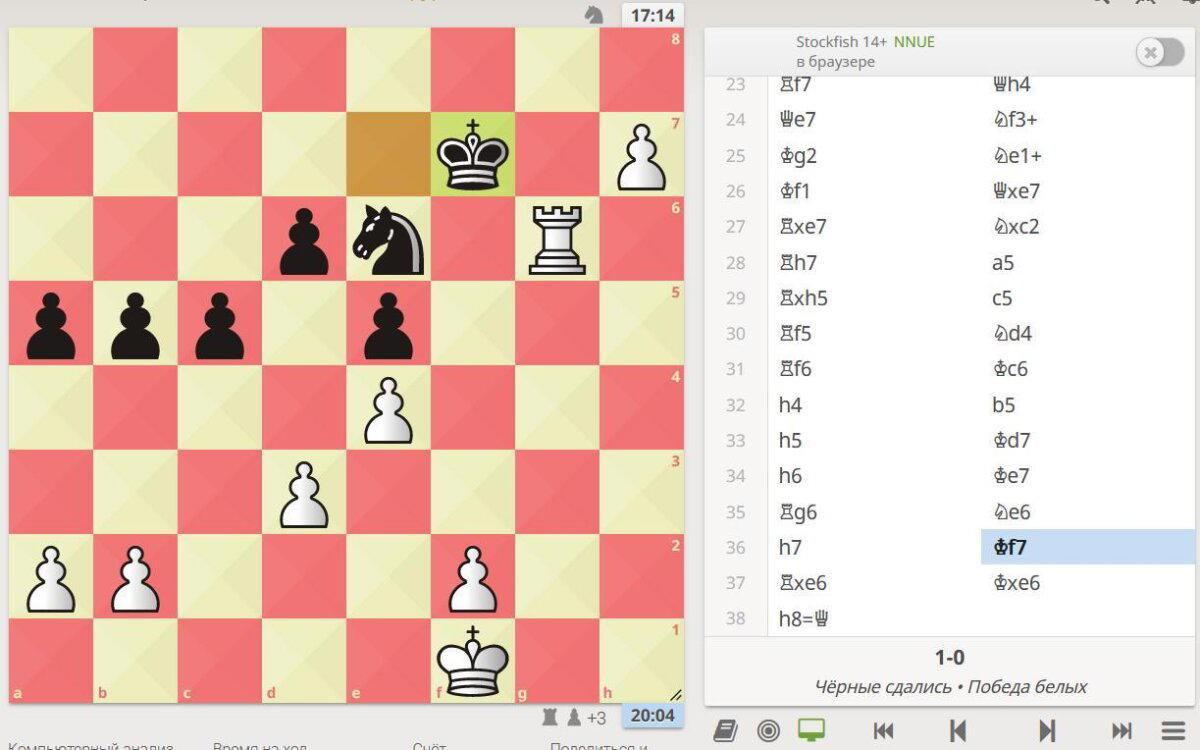Click the white rook on g6
1200x750 pixels.
click(x=557, y=239)
